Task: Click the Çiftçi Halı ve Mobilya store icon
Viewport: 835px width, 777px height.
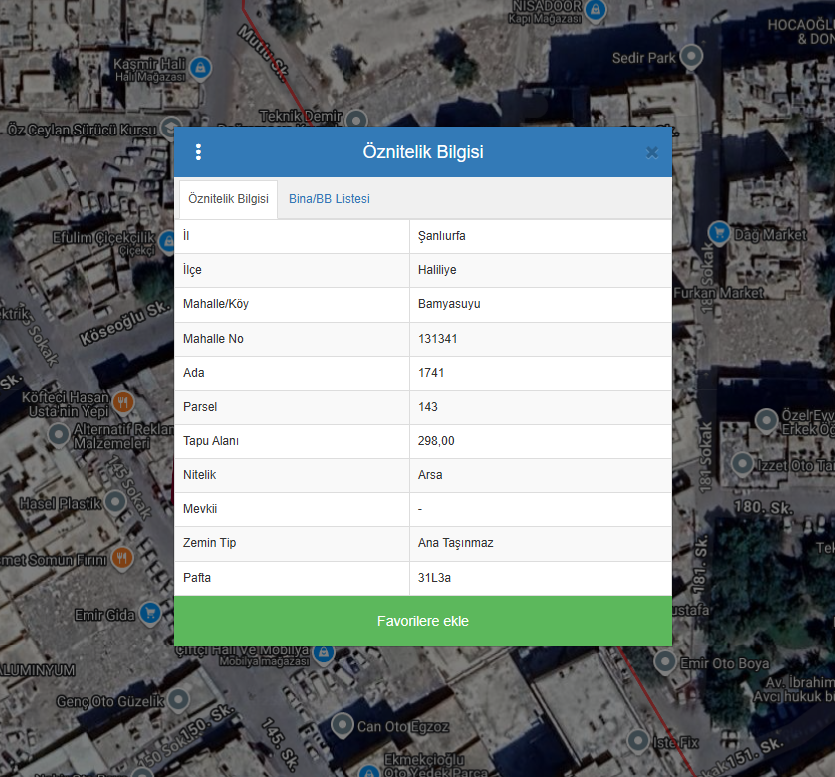Action: pyautogui.click(x=323, y=653)
